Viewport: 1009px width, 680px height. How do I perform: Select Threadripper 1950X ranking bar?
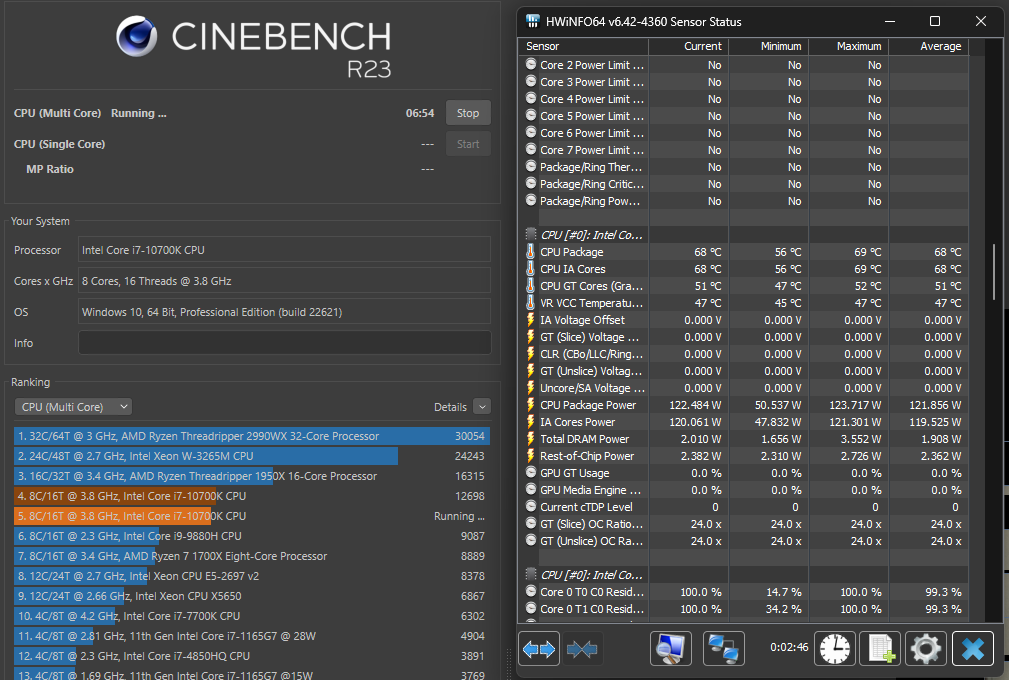click(x=252, y=476)
